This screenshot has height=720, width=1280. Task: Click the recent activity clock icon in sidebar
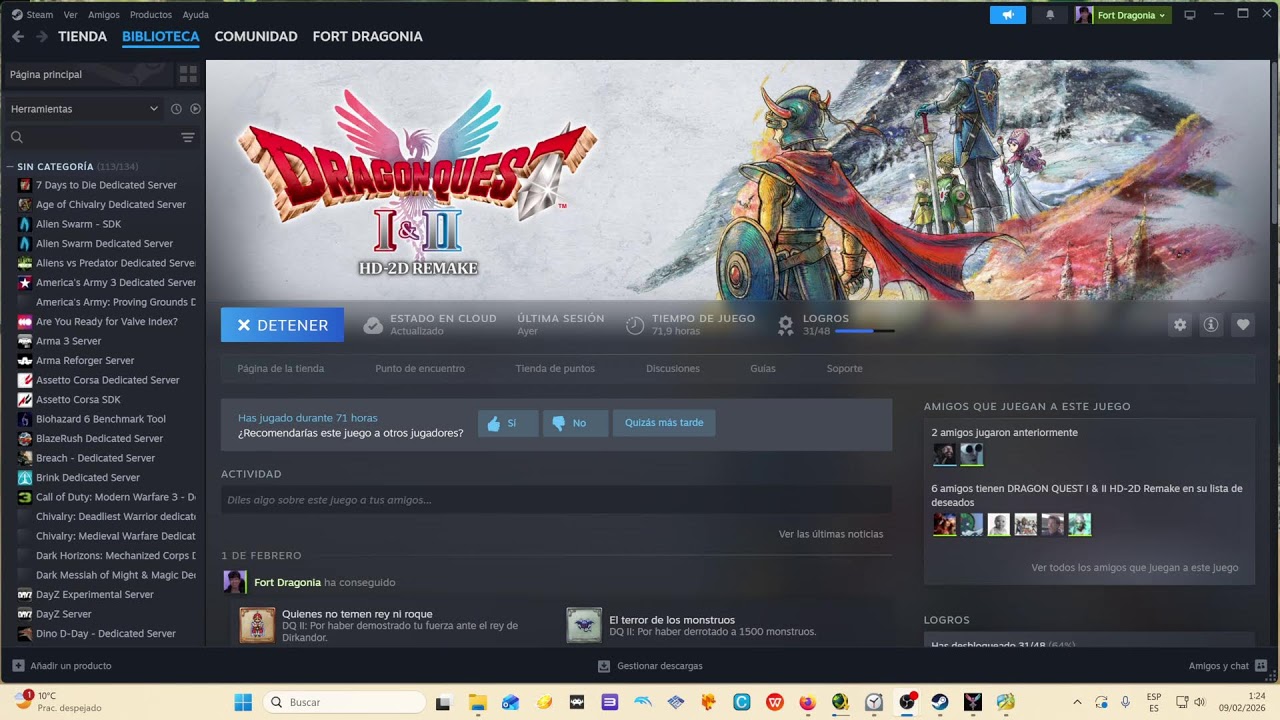(x=176, y=109)
